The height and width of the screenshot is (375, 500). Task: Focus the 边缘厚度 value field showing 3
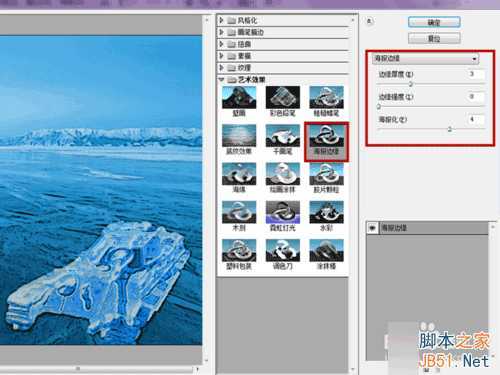pyautogui.click(x=476, y=74)
